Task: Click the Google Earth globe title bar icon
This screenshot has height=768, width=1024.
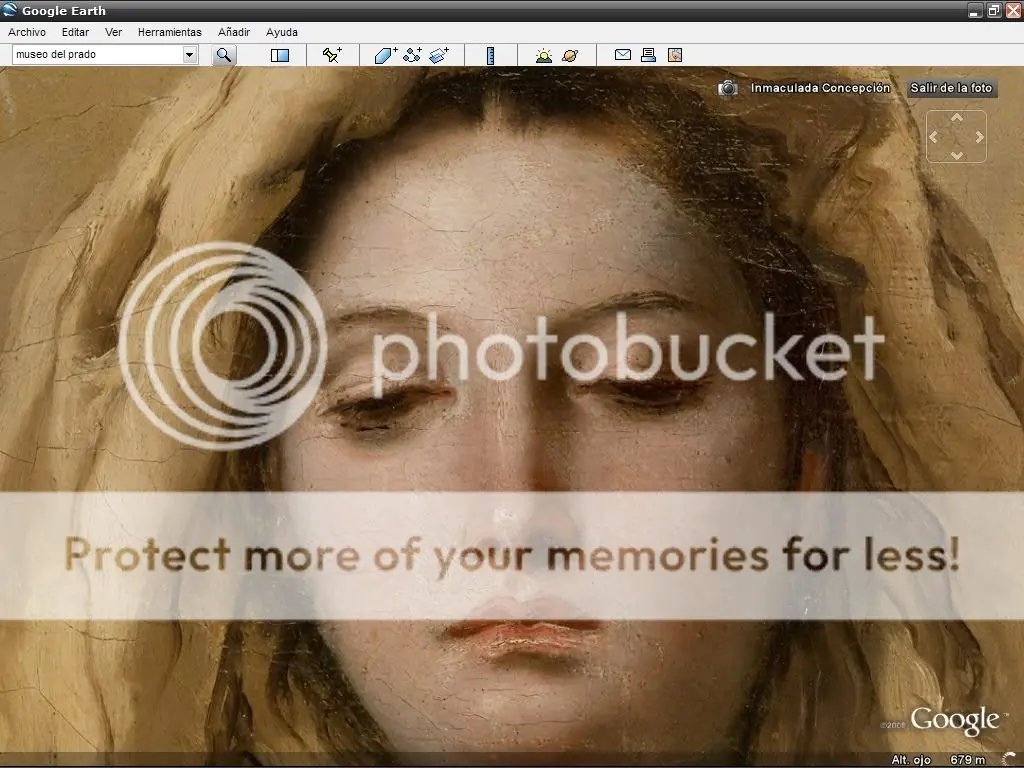Action: [x=9, y=10]
